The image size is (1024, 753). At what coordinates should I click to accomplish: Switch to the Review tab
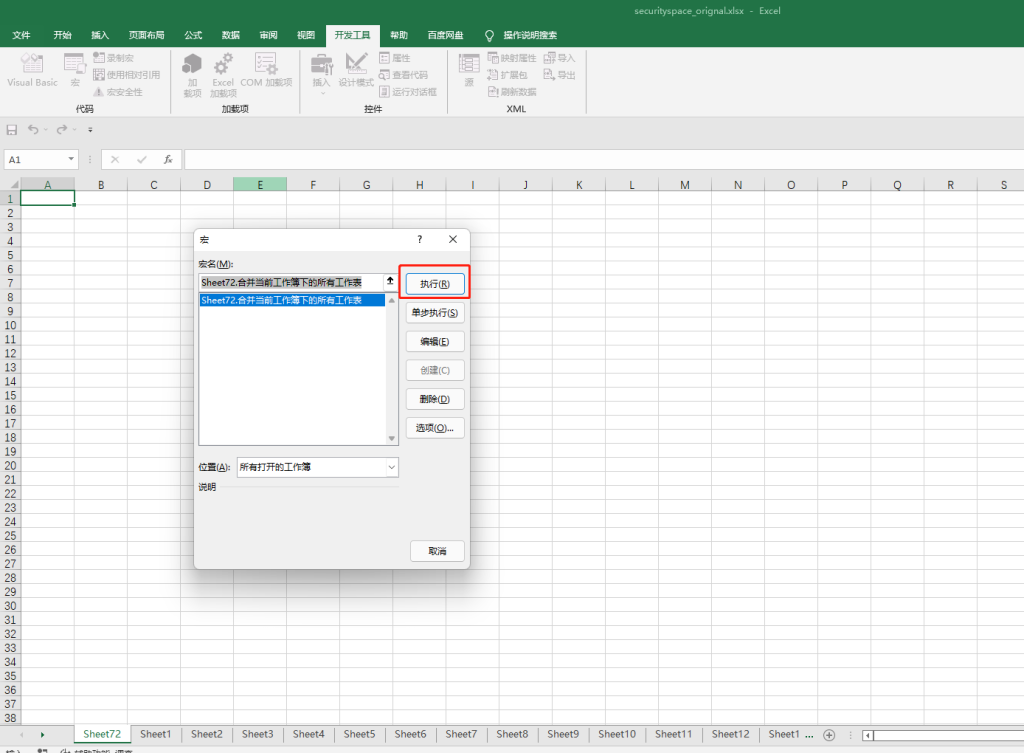coord(268,35)
